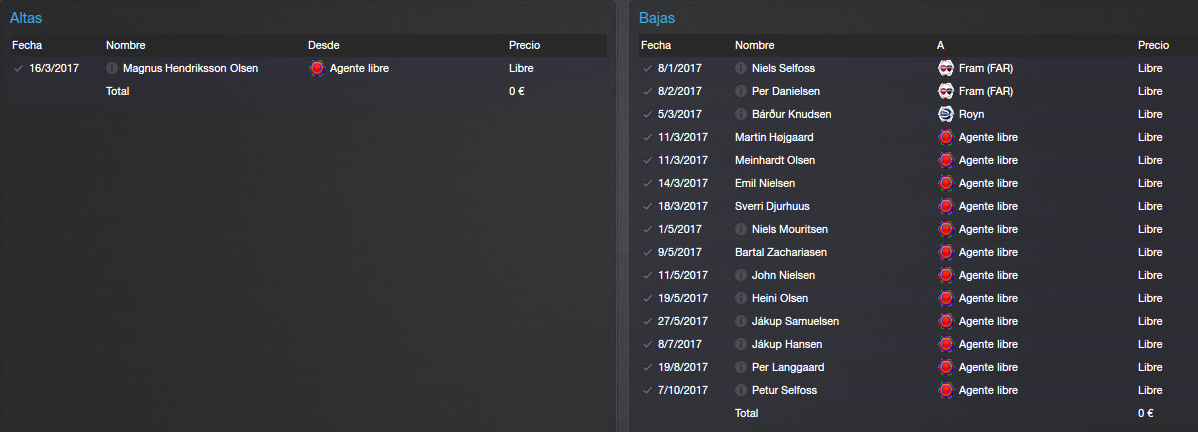Click info icon next to Heini Olsen
Viewport: 1198px width, 432px height.
point(740,298)
